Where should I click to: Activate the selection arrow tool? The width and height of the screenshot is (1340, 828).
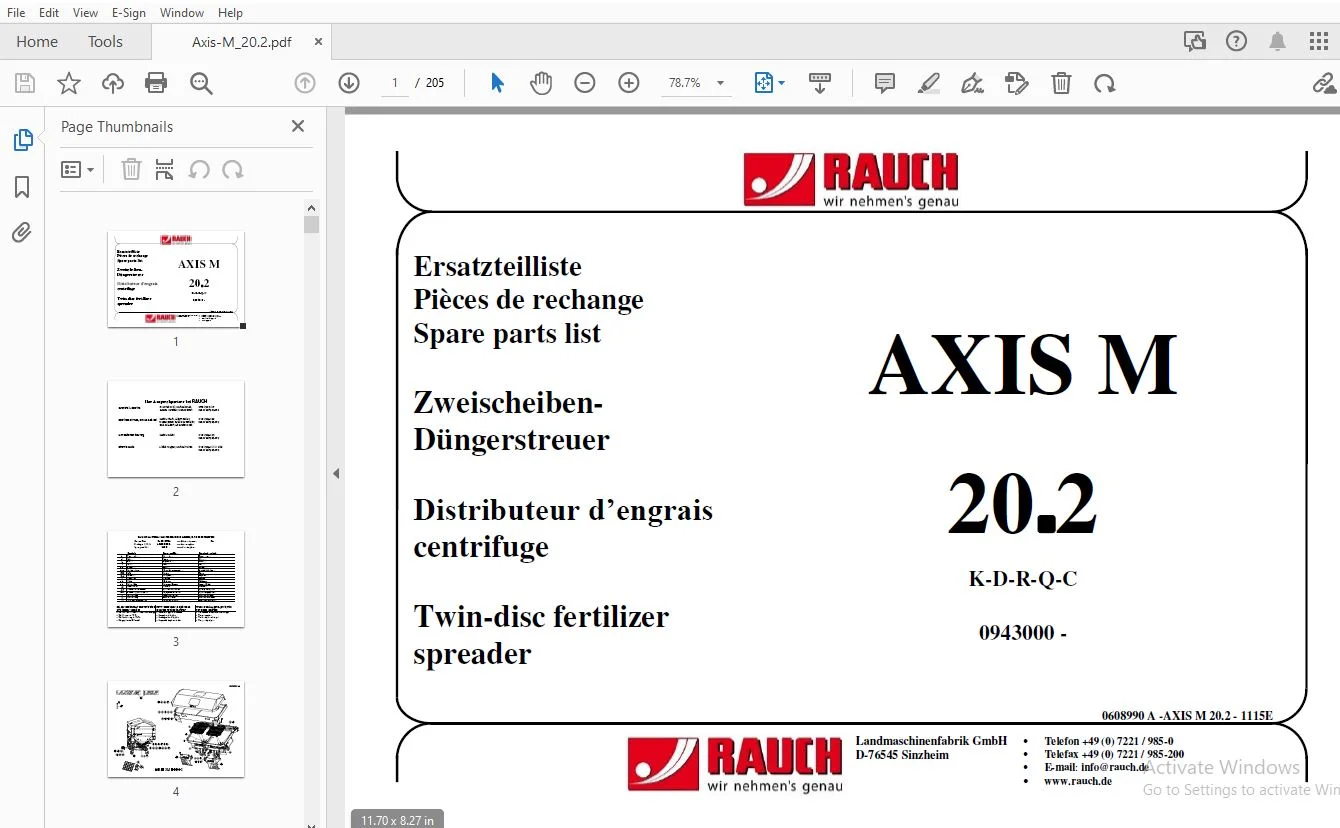pyautogui.click(x=497, y=83)
